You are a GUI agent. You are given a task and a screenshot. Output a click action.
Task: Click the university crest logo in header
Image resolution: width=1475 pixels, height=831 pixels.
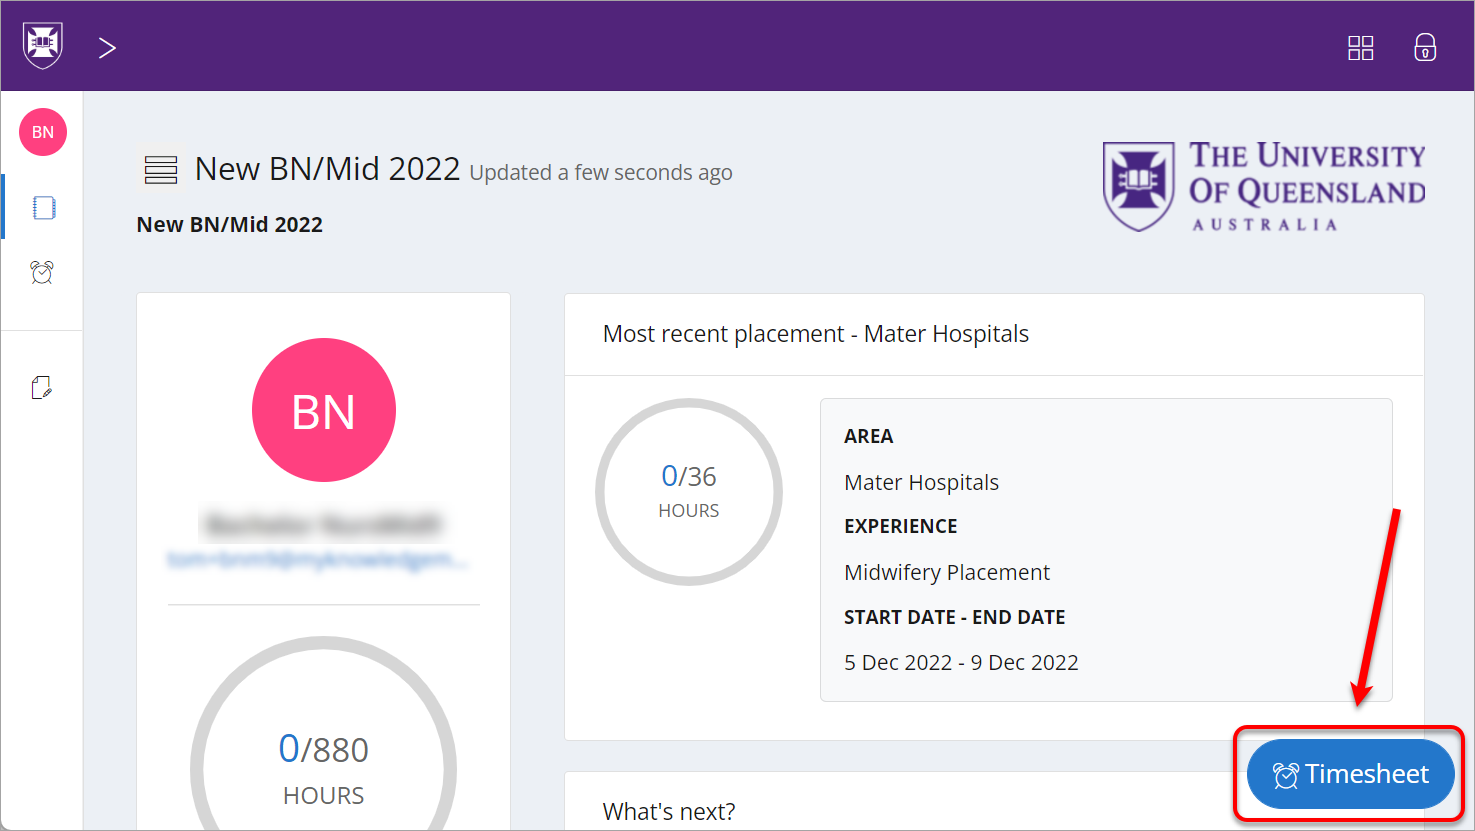click(43, 46)
